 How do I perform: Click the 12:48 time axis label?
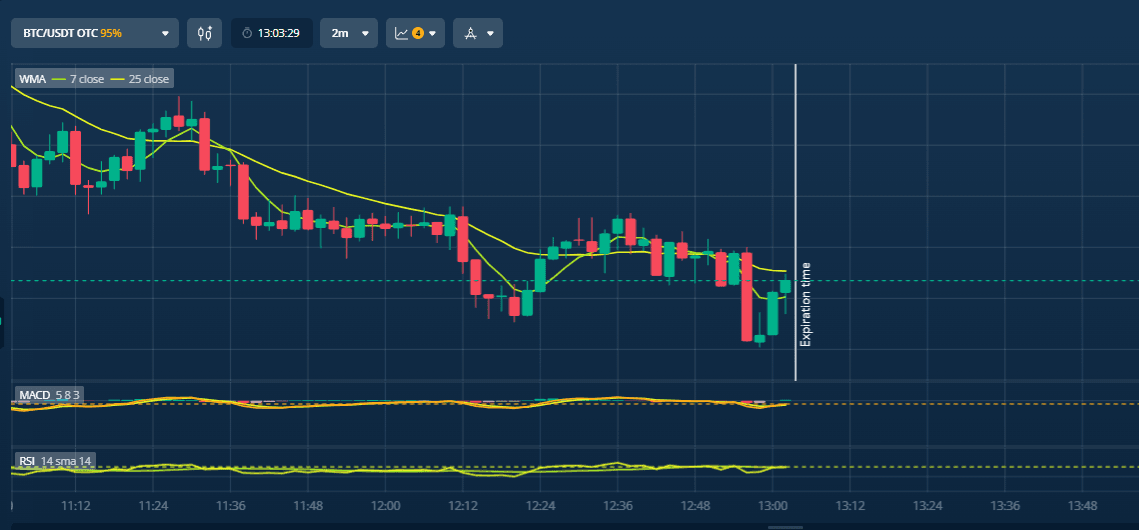[x=695, y=505]
